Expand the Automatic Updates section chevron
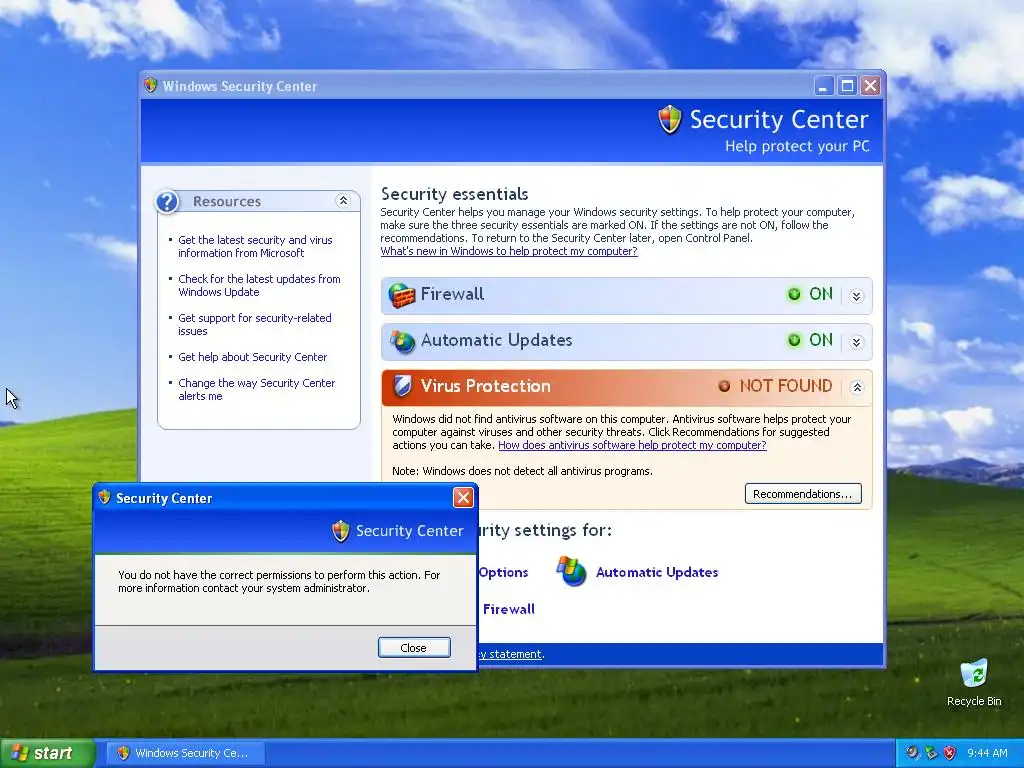The height and width of the screenshot is (768, 1024). pyautogui.click(x=857, y=342)
